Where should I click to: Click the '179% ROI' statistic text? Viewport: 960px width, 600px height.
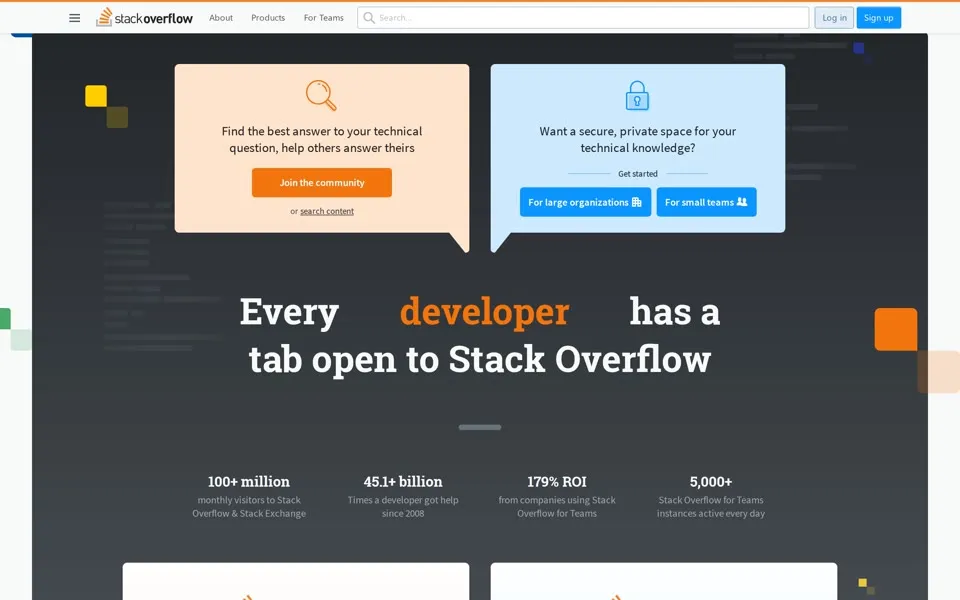pos(557,482)
